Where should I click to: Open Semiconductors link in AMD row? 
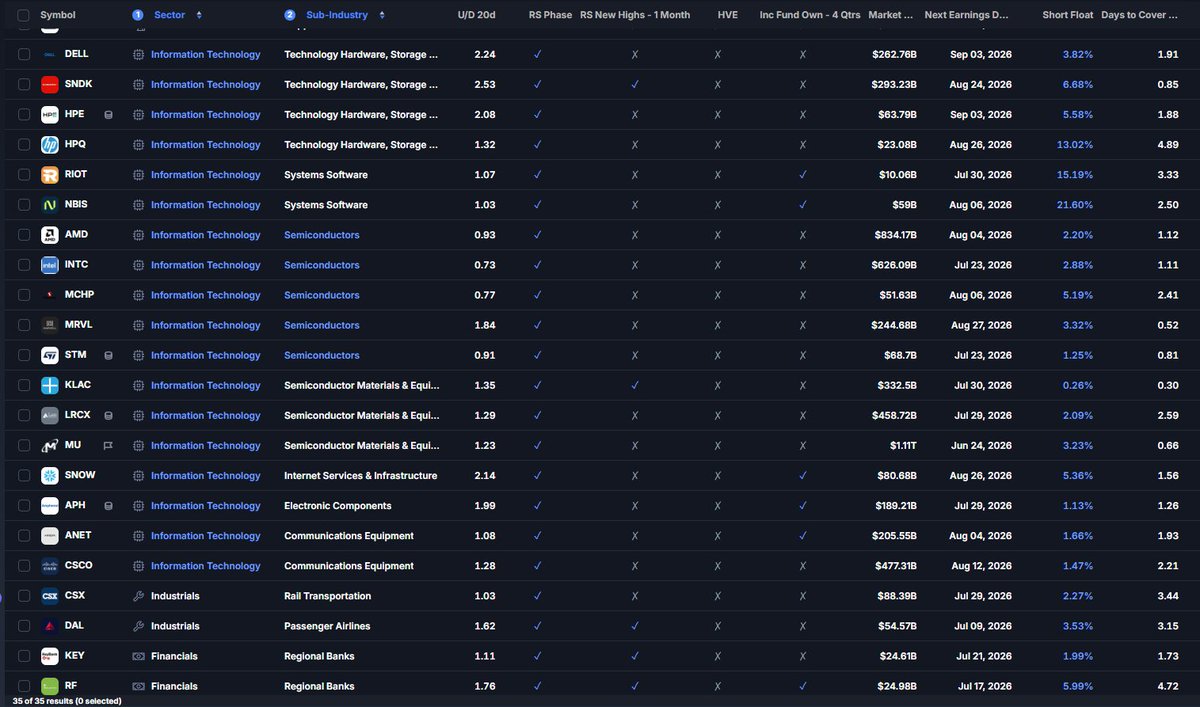coord(322,235)
